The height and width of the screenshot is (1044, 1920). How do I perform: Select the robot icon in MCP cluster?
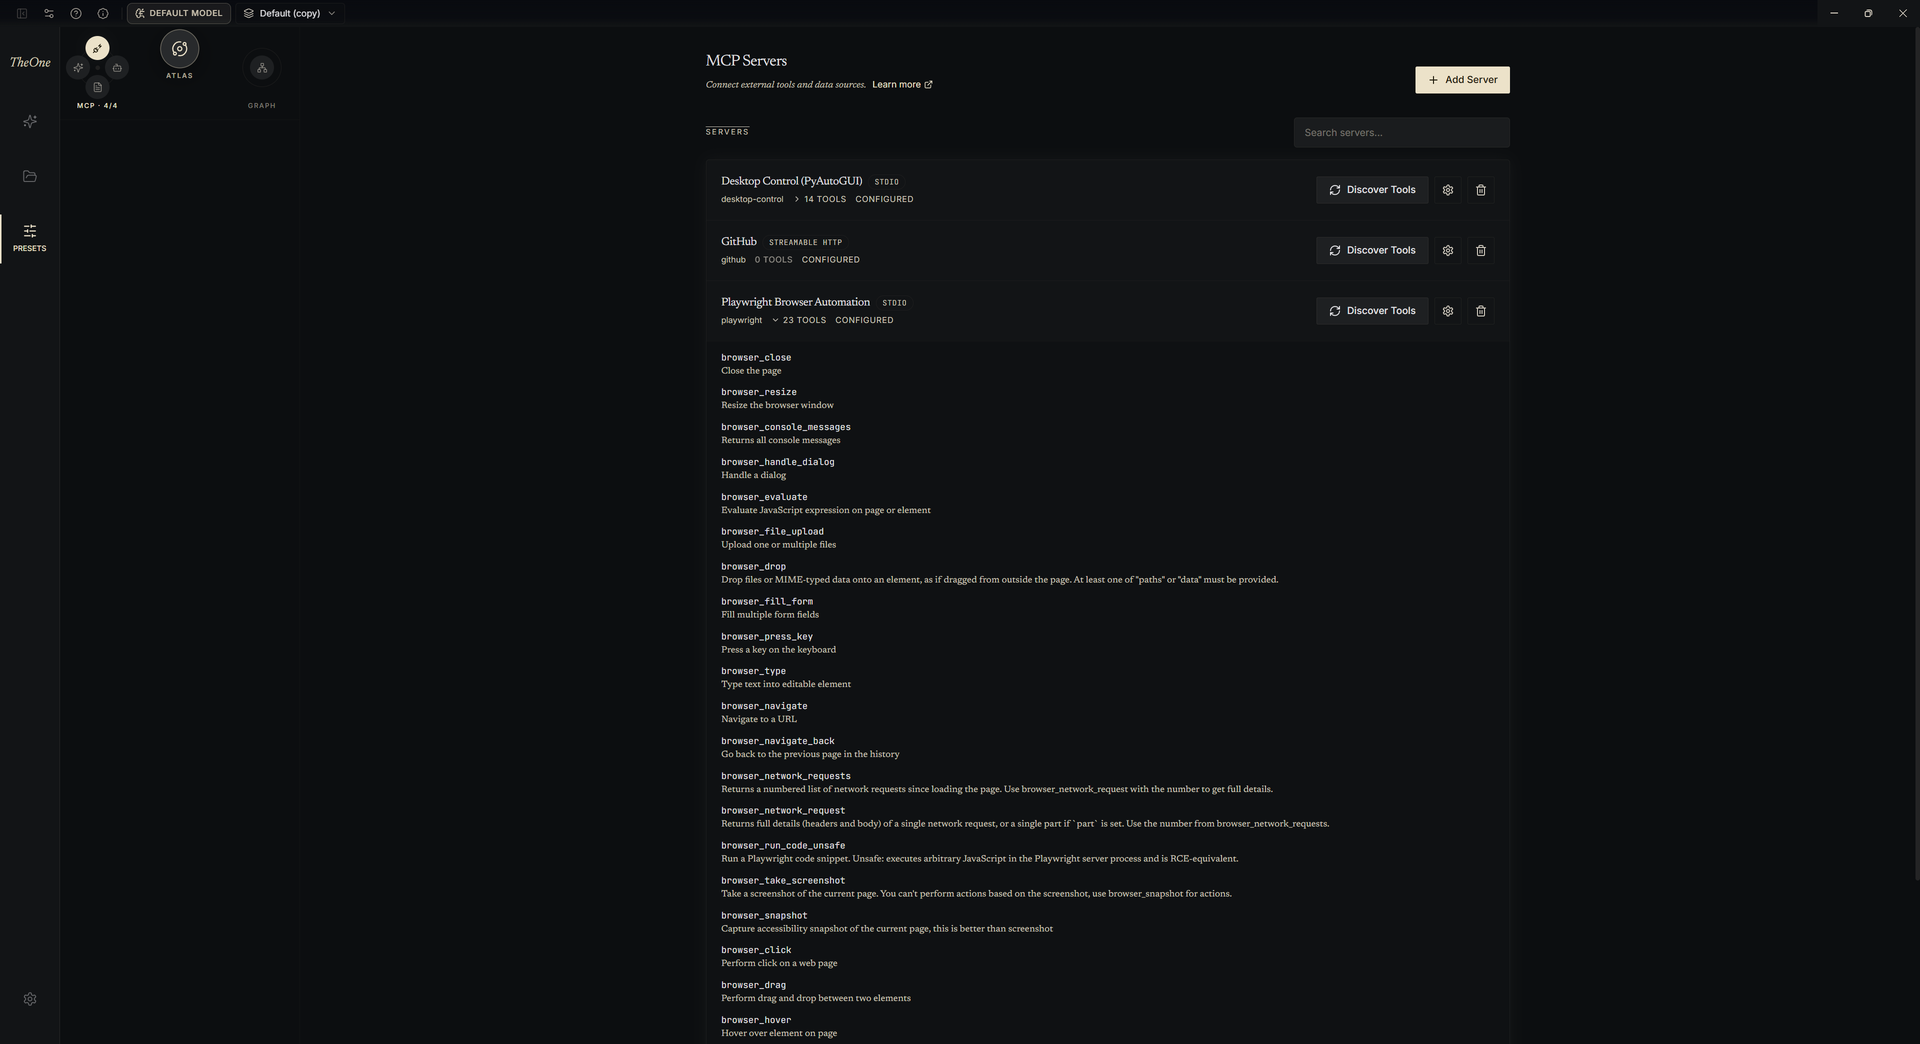coord(117,68)
